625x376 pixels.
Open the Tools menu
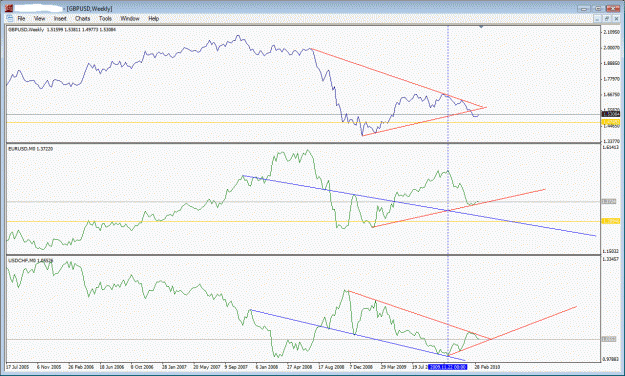(x=105, y=18)
